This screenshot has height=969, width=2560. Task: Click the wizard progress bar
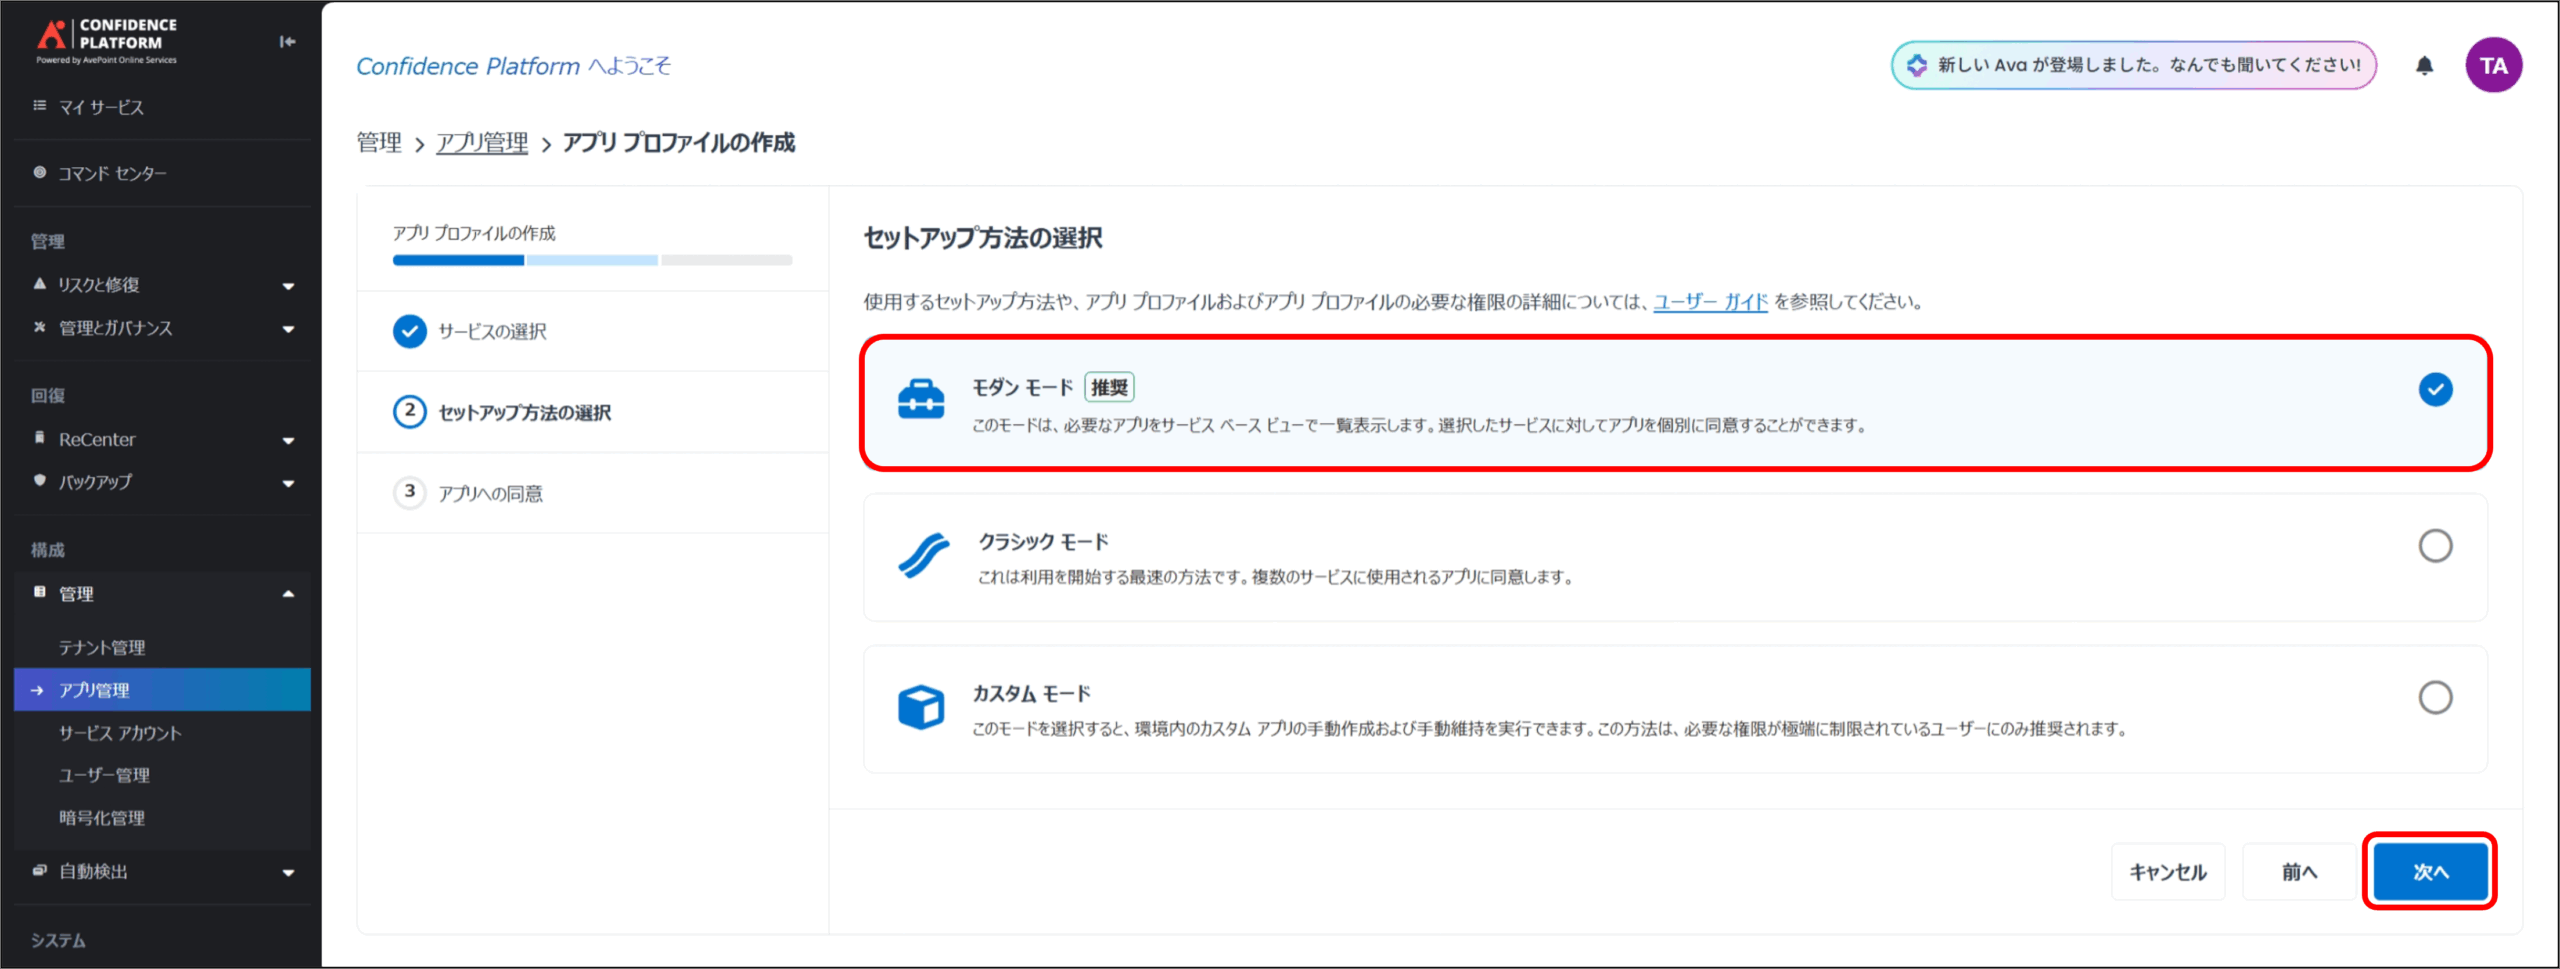coord(592,260)
